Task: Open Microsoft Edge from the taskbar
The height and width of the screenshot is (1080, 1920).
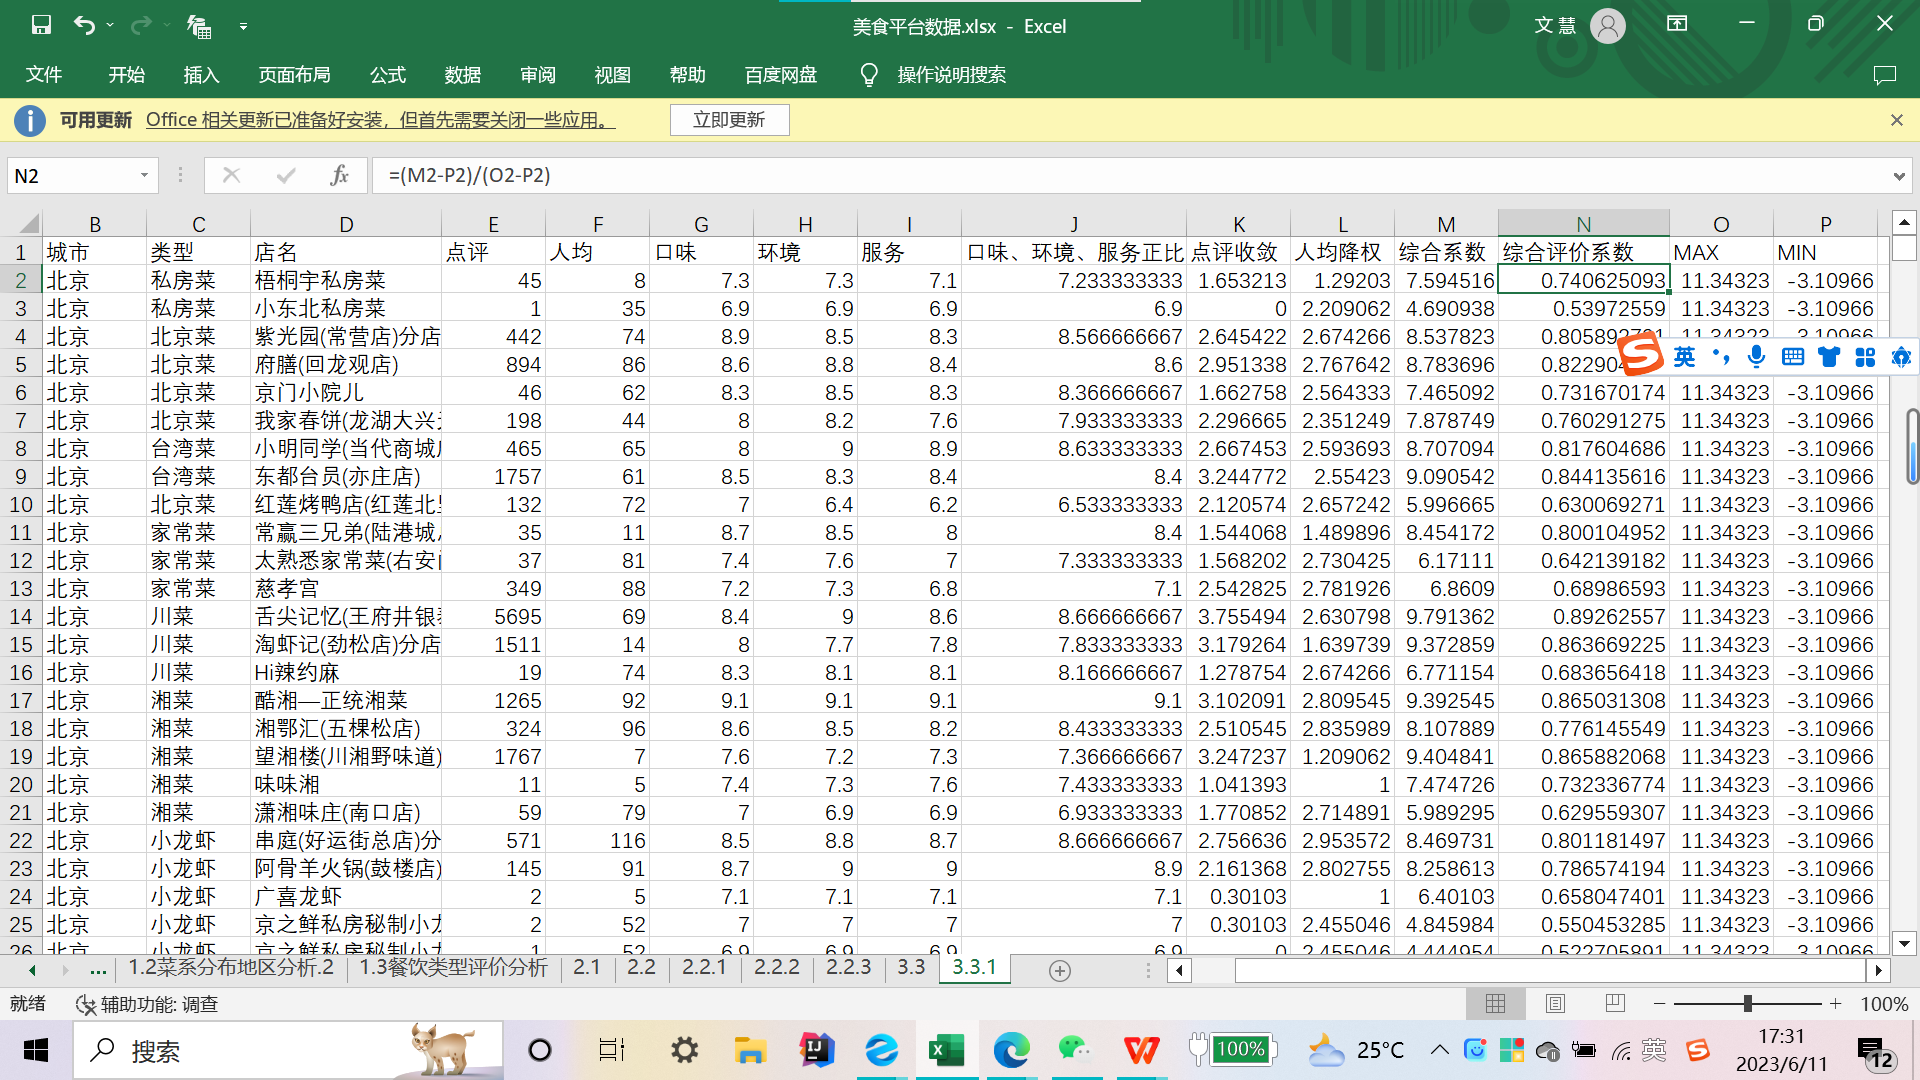Action: point(1011,1050)
